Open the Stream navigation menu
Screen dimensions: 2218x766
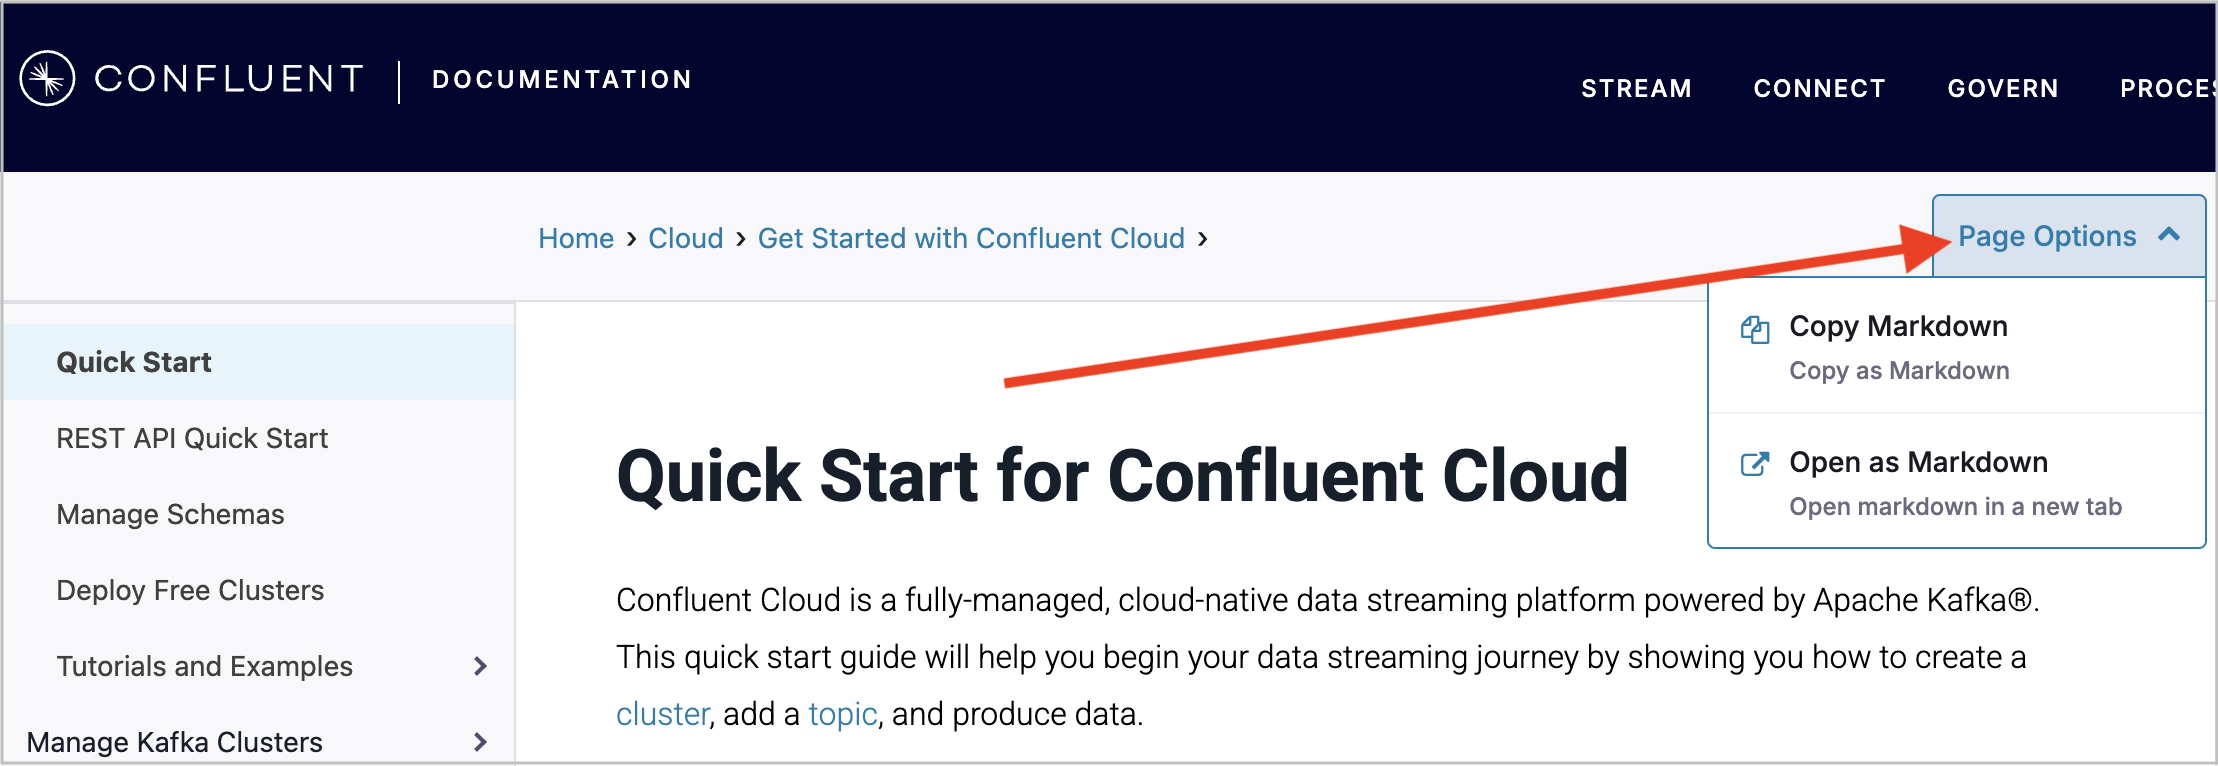coord(1636,88)
